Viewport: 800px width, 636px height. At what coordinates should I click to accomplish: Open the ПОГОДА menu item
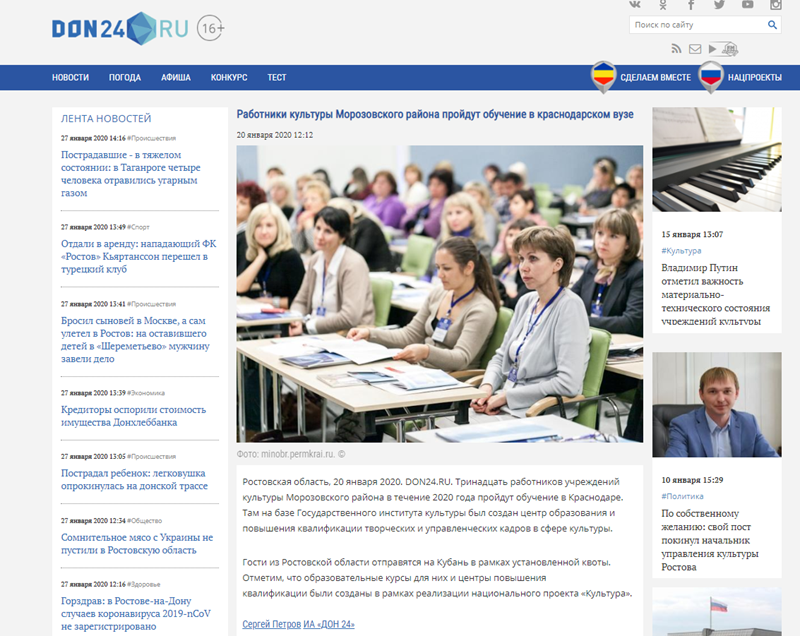click(x=124, y=78)
